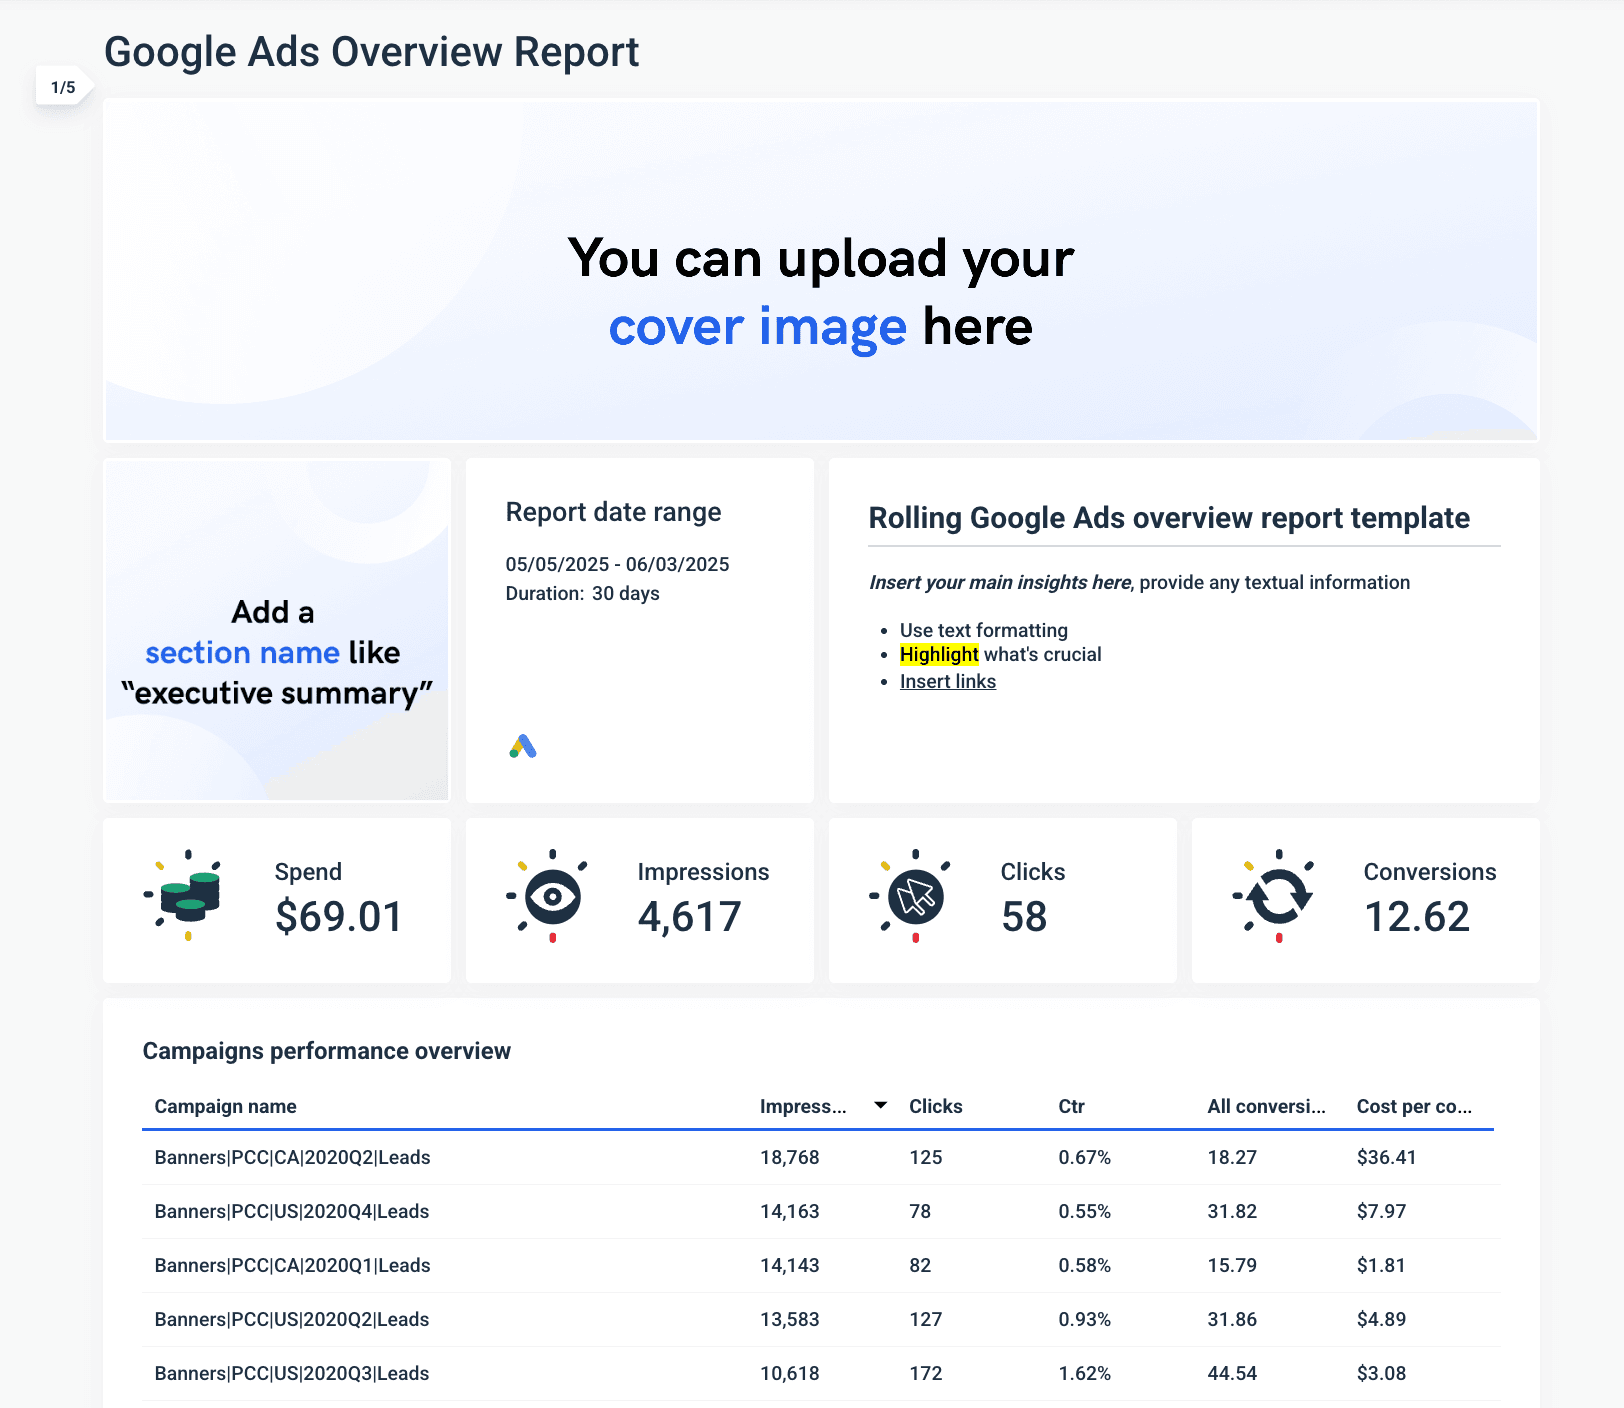The height and width of the screenshot is (1408, 1624).
Task: Click the Conversions circular arrows icon
Action: 1277,896
